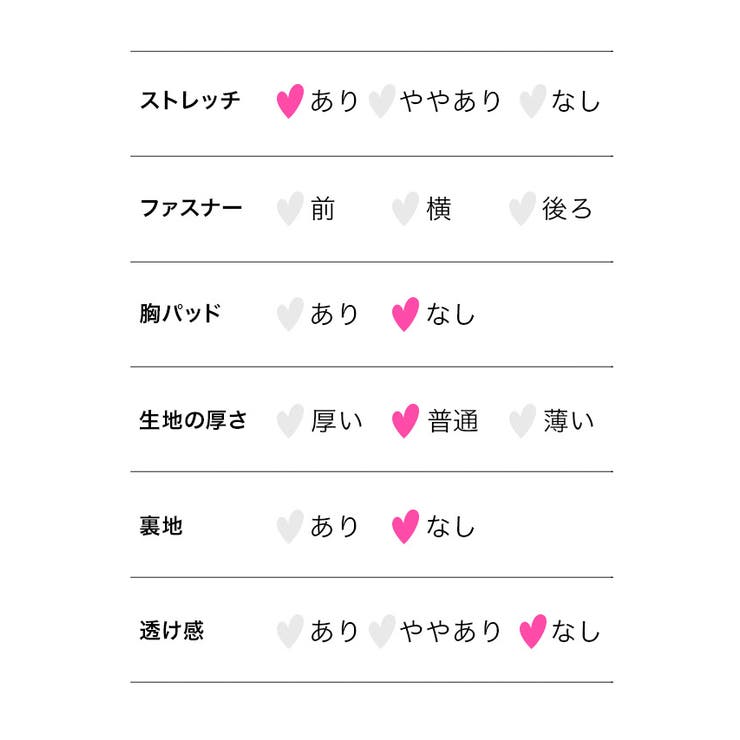Click the pink heart beside ストレッチ あり
Image resolution: width=740 pixels, height=740 pixels.
(x=289, y=101)
